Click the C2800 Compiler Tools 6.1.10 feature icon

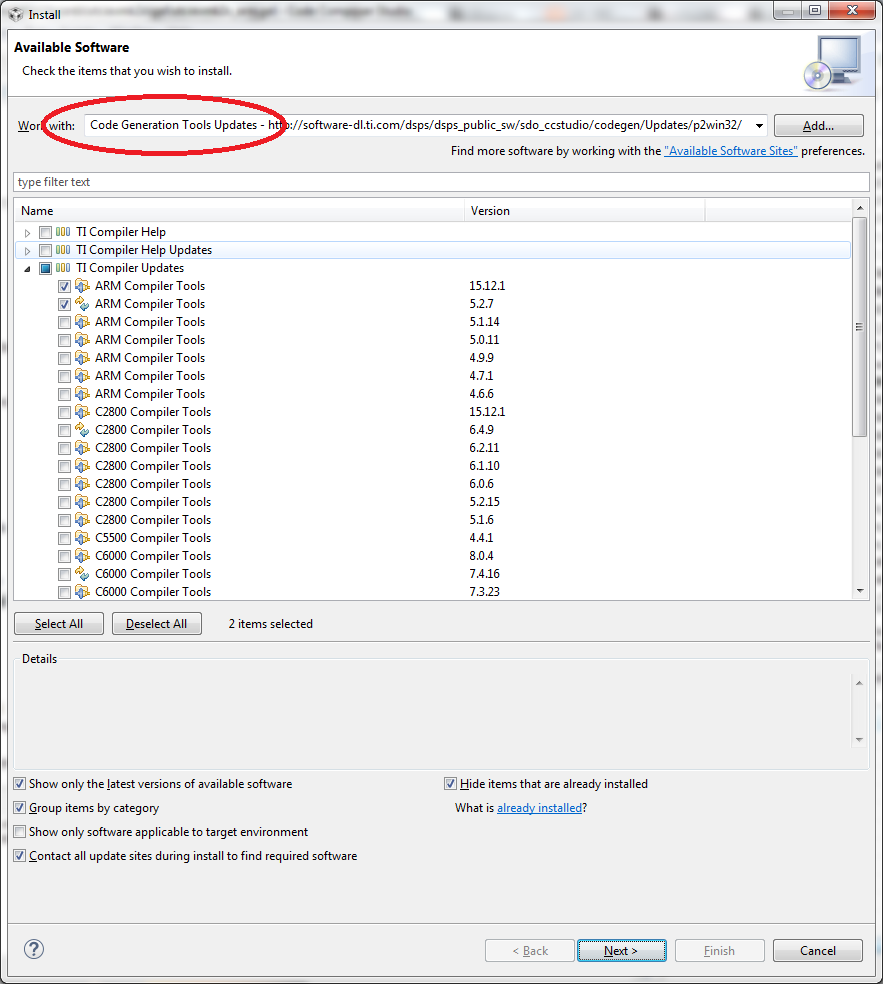click(x=82, y=466)
